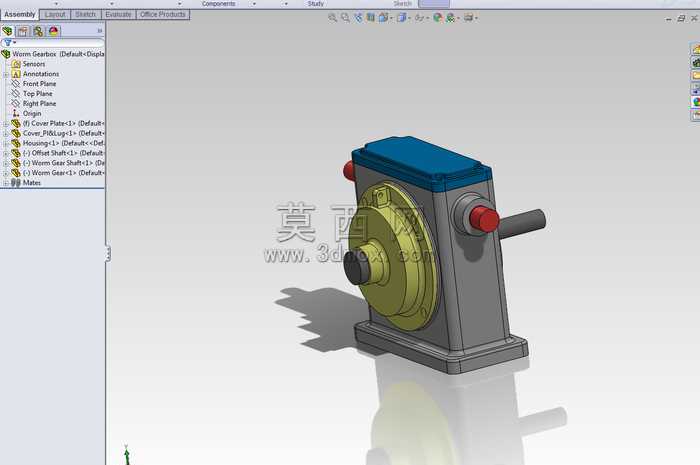700x465 pixels.
Task: Minimize the document window
Action: 668,19
